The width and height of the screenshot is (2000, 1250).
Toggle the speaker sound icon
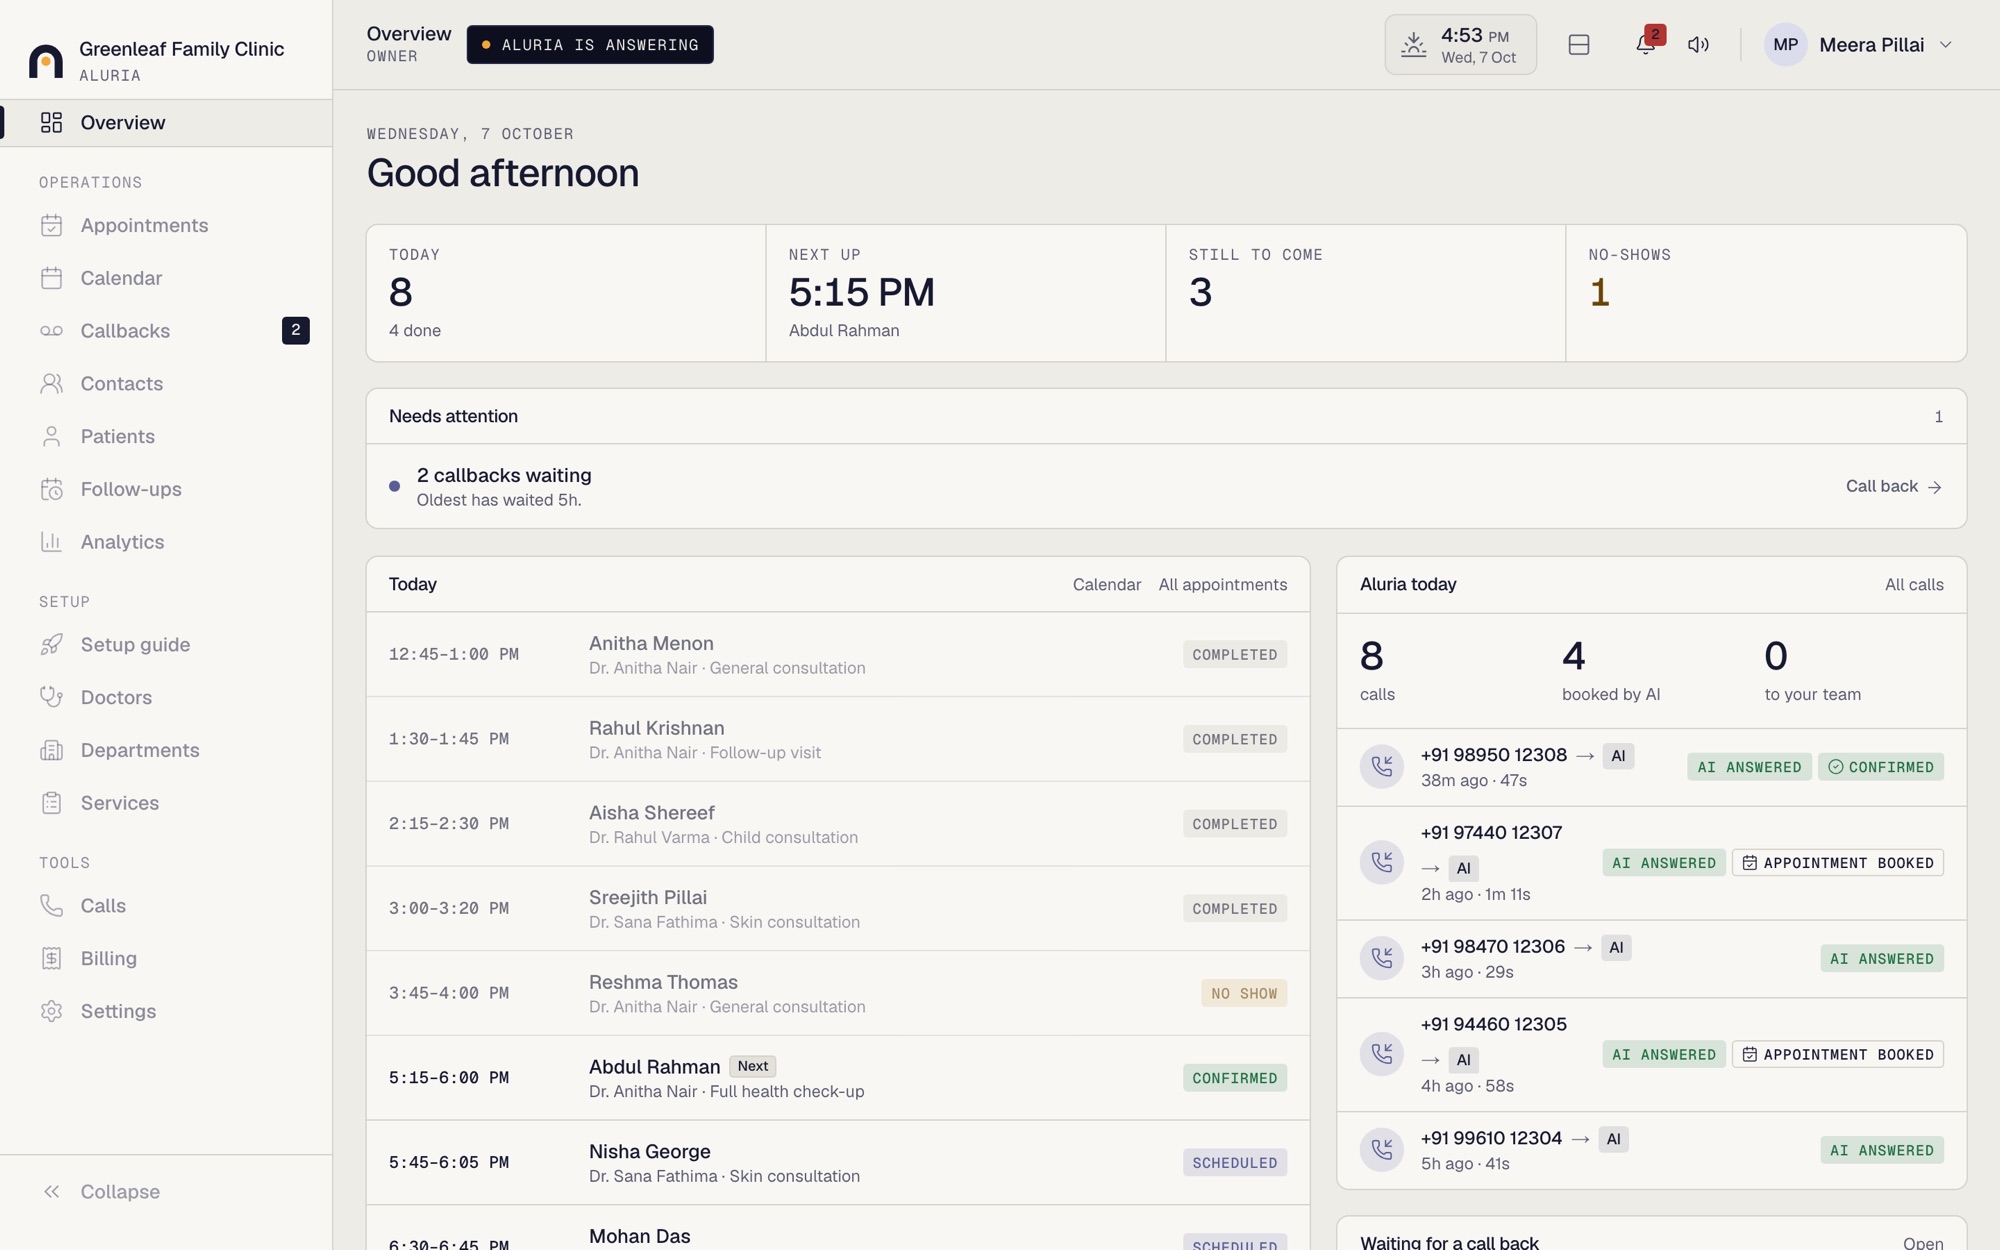click(1698, 45)
